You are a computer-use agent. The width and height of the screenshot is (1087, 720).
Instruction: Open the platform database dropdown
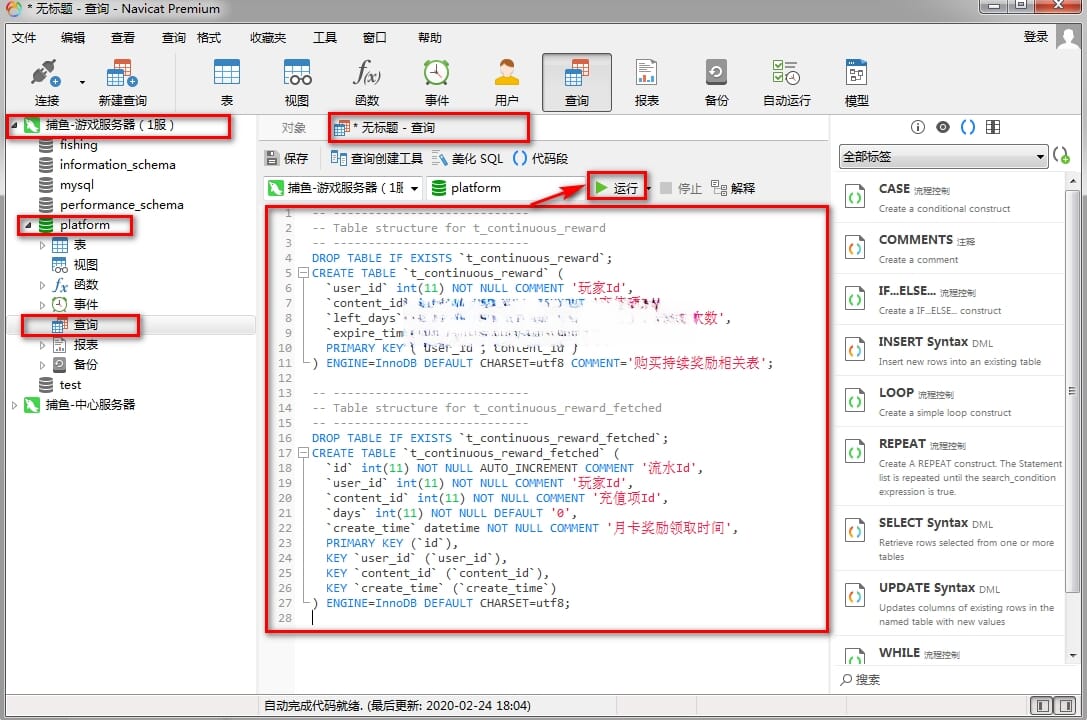[505, 188]
